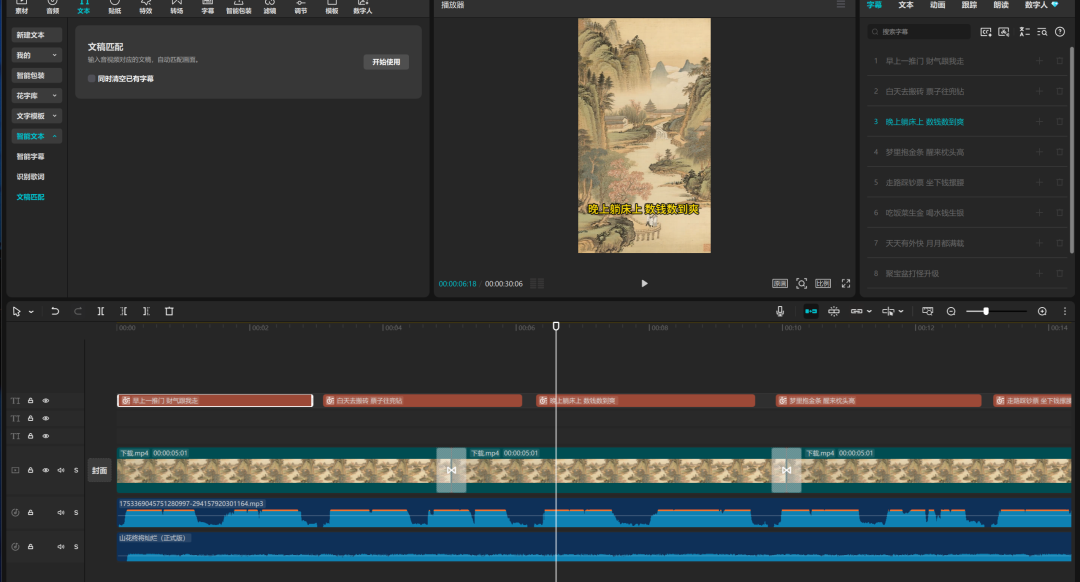1080x582 pixels.
Task: Click the delete trash icon in timeline toolbar
Action: pyautogui.click(x=169, y=311)
